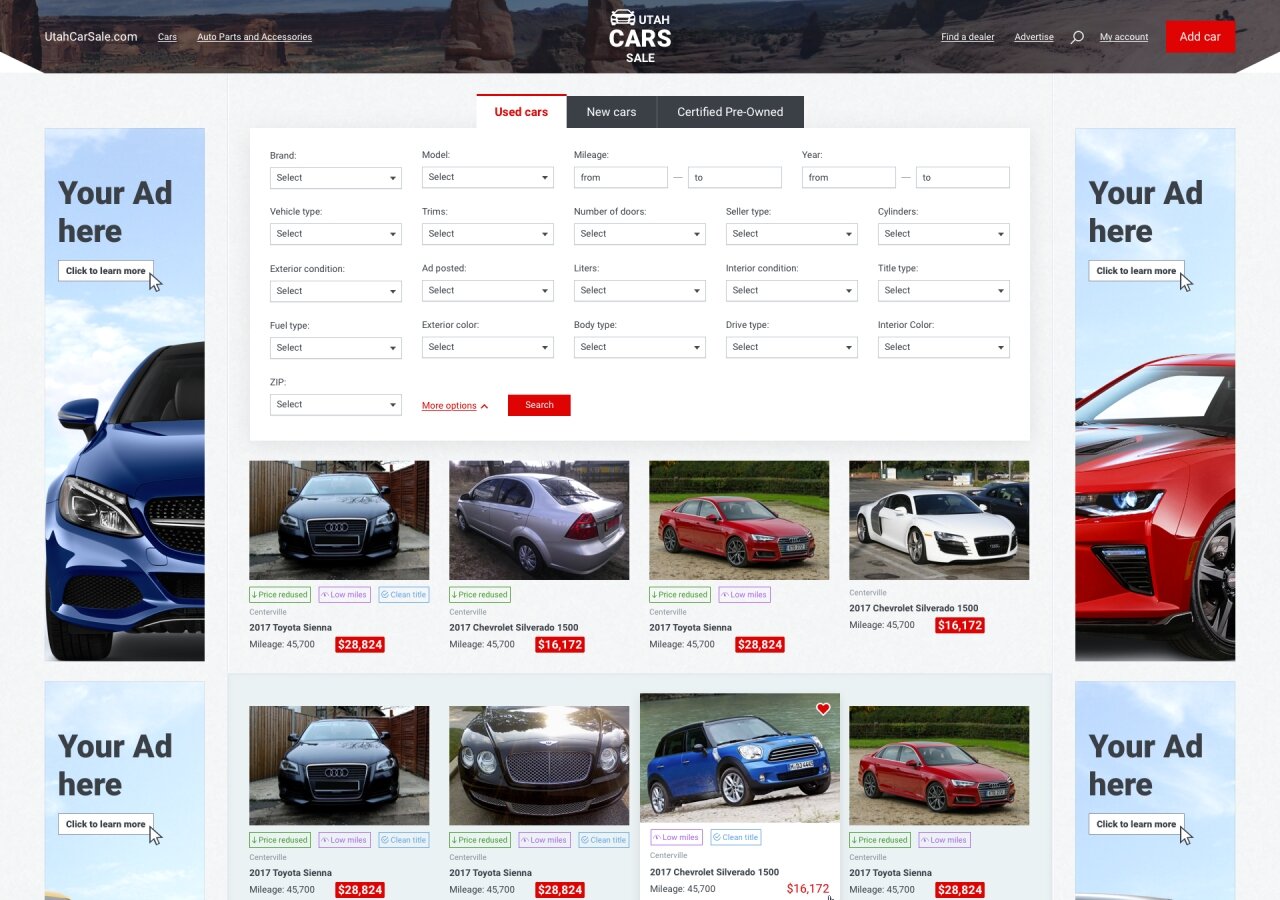Switch to the Used cars tab
The image size is (1280, 900).
(521, 111)
